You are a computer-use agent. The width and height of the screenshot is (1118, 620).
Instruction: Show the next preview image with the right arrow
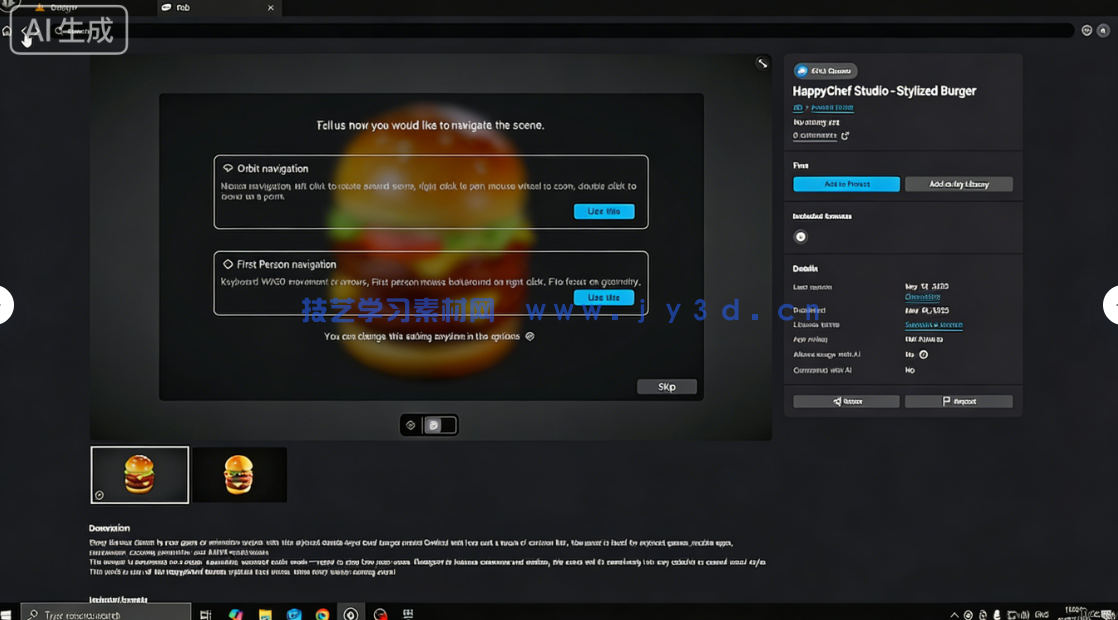coord(1110,305)
